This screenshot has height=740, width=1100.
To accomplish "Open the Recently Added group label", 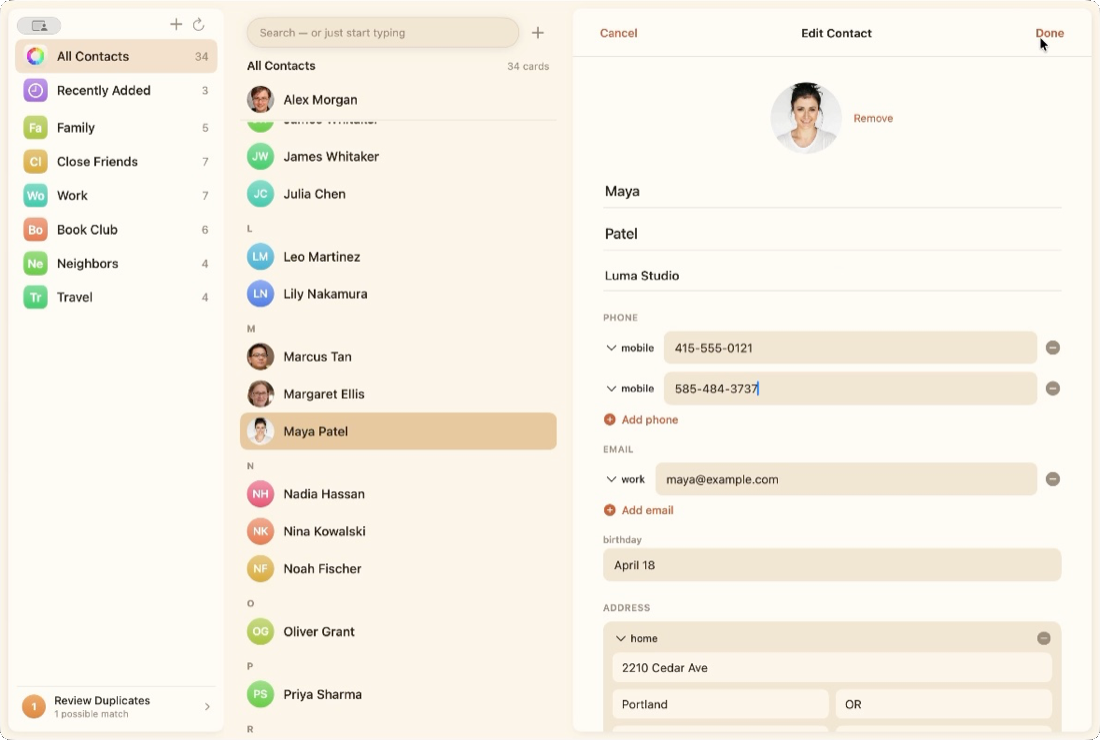I will (104, 90).
